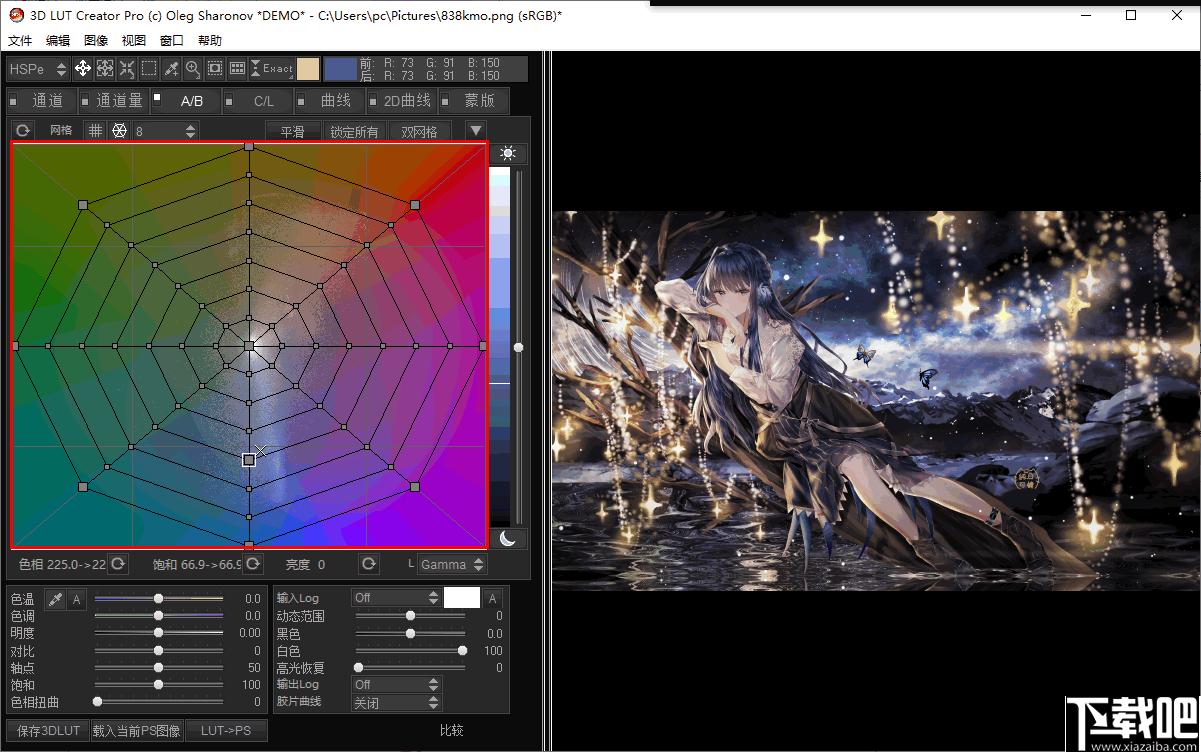Viewport: 1201px width, 752px height.
Task: Activate the dashed rectangle selection tool
Action: (149, 69)
